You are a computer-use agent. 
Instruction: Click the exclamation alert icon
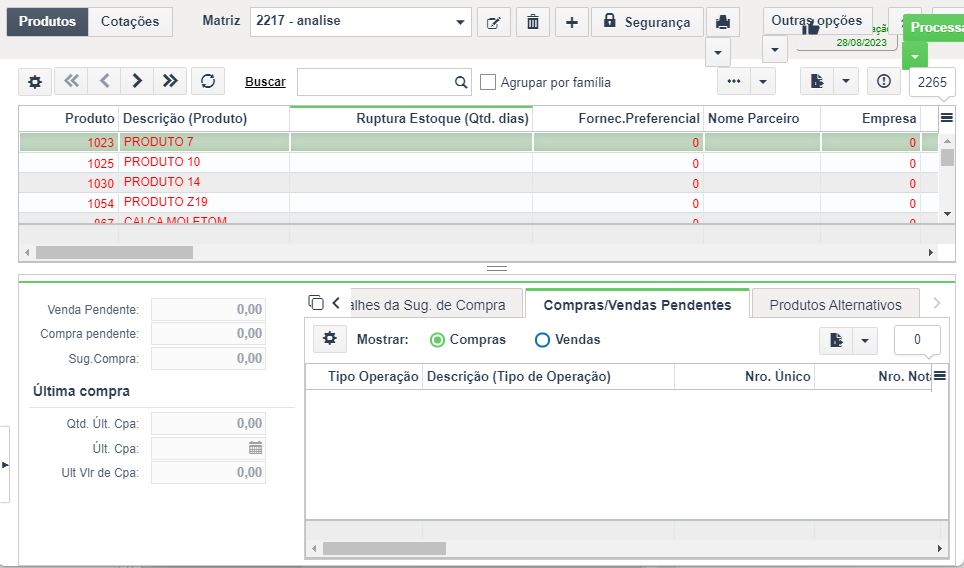(x=883, y=81)
